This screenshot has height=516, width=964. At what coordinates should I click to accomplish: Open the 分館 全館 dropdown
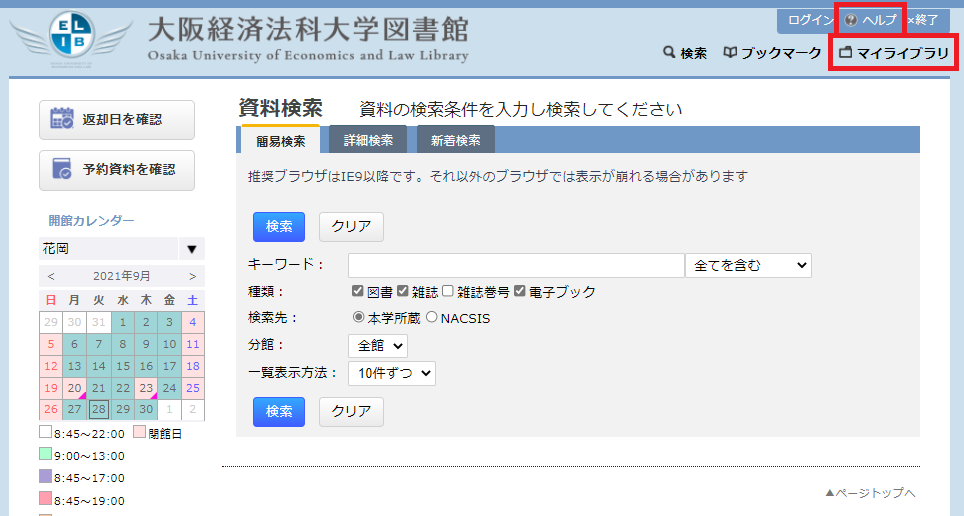pyautogui.click(x=377, y=346)
